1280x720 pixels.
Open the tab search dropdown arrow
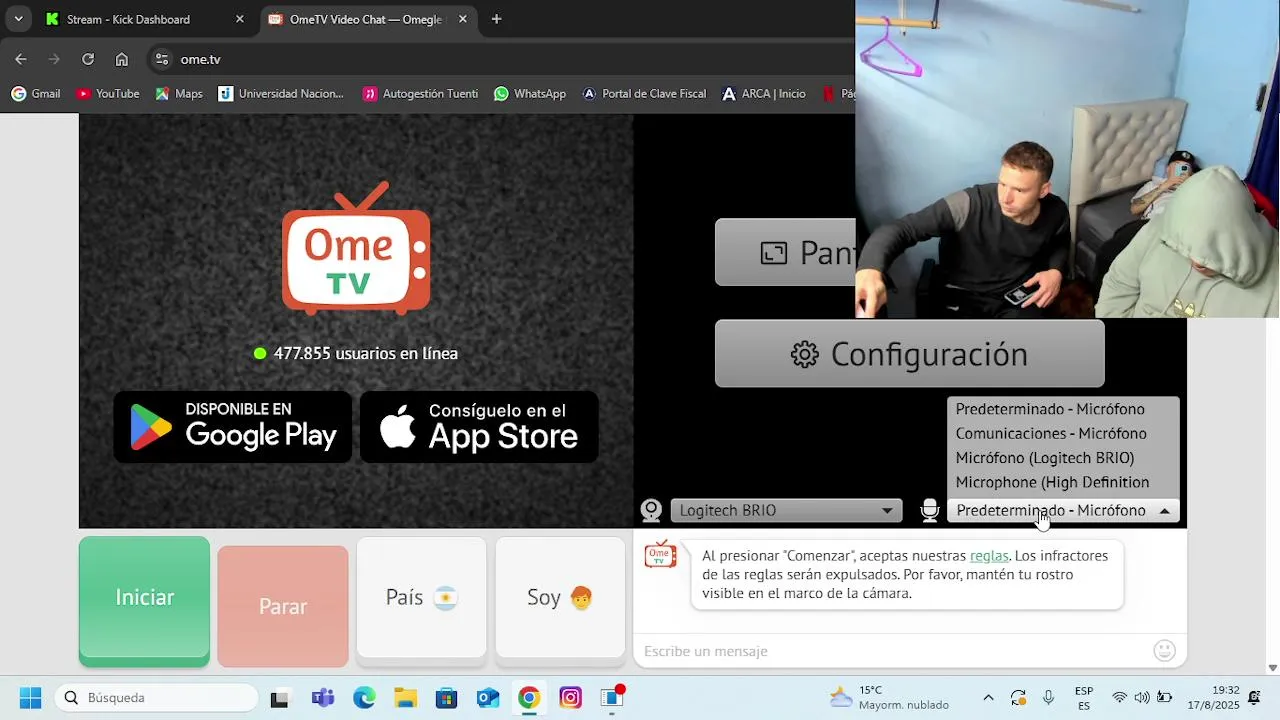point(17,19)
